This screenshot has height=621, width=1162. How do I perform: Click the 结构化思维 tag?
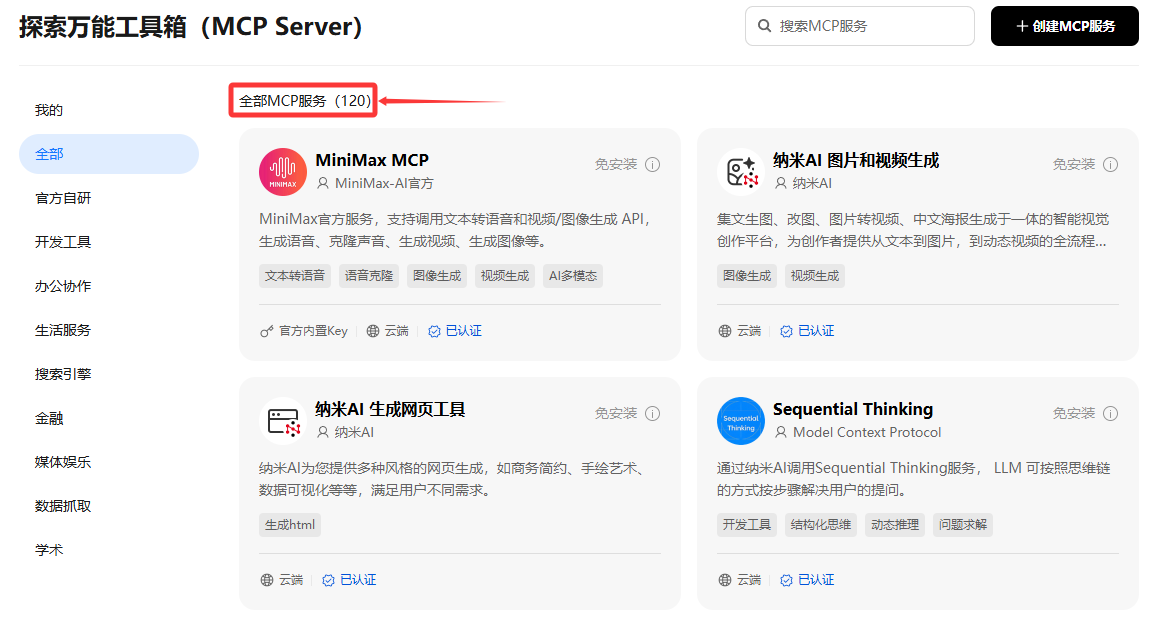(820, 525)
